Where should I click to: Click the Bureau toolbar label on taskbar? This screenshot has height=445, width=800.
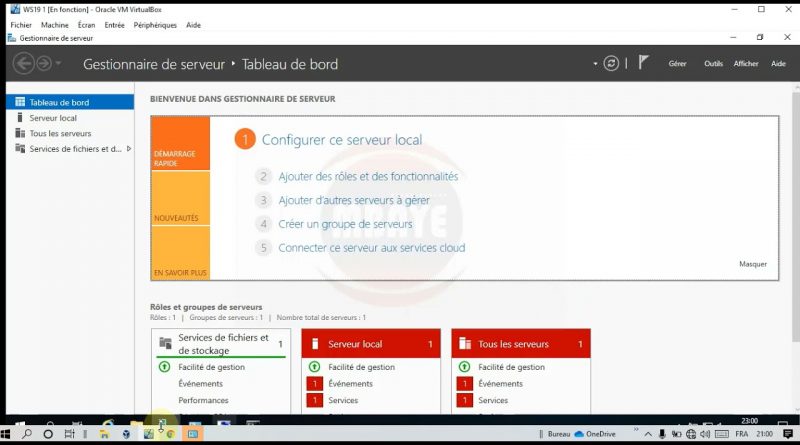click(x=559, y=434)
